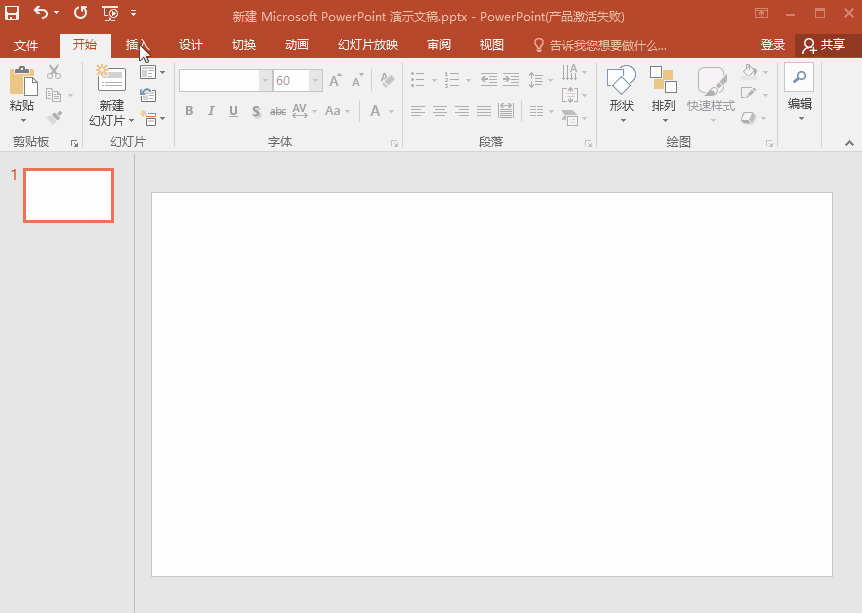862x613 pixels.
Task: Click the Paste clipboard icon
Action: click(21, 83)
